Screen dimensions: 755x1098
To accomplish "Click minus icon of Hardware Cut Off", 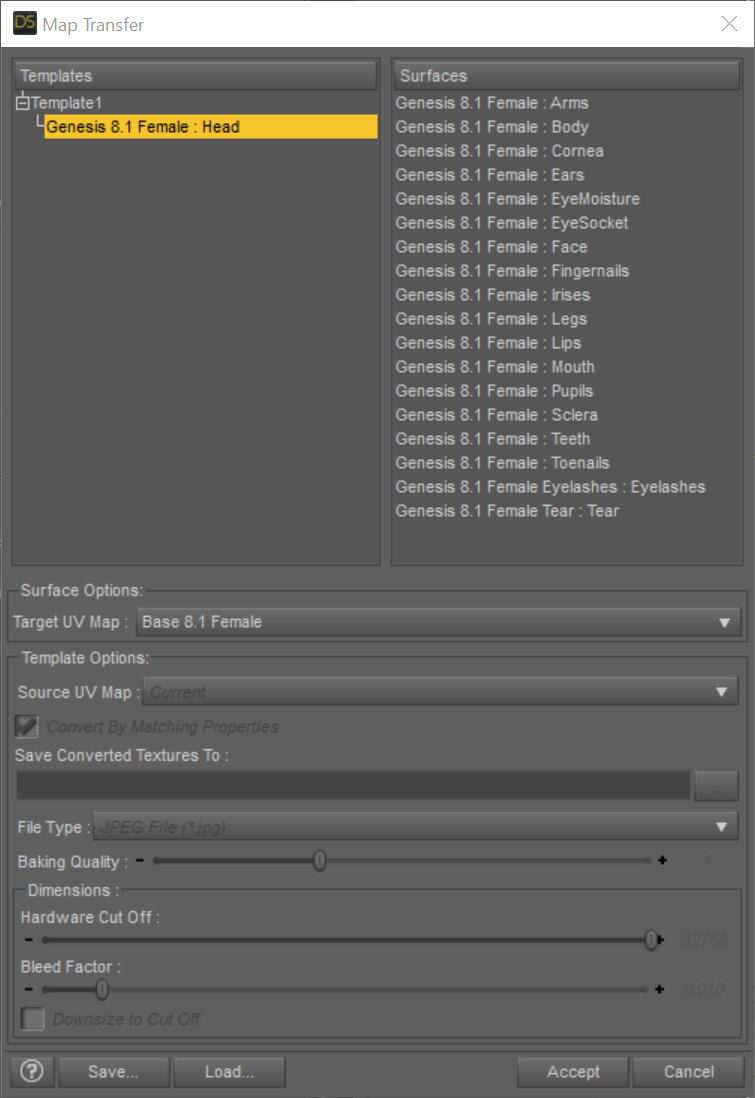I will tap(28, 940).
